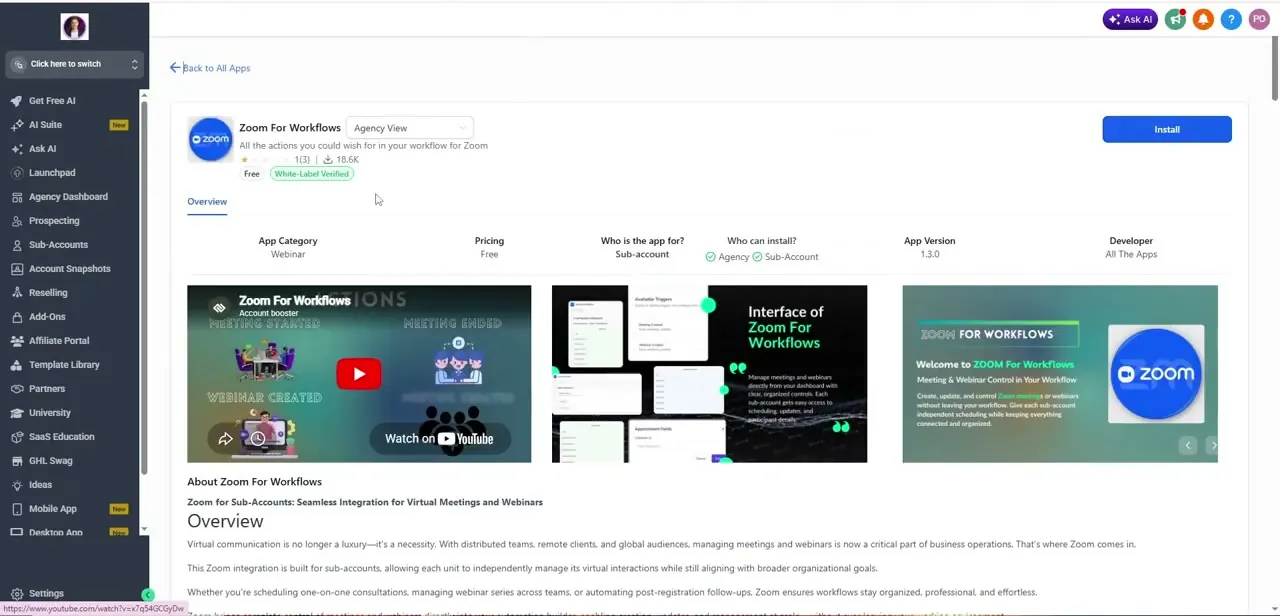
Task: Collapse sidebar with green arrow button
Action: pos(148,595)
